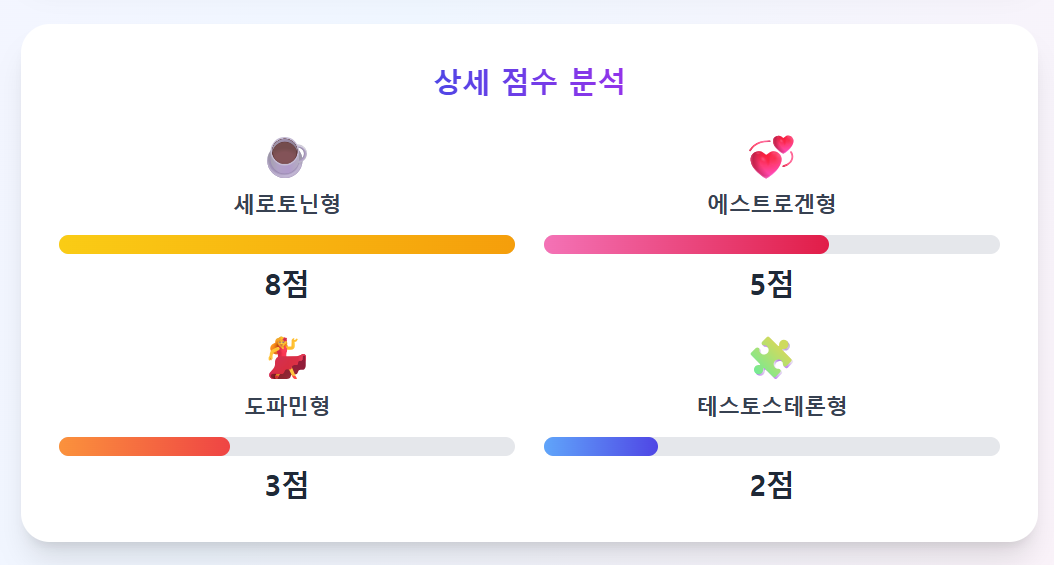The height and width of the screenshot is (565, 1054).
Task: Click the 3점 score text
Action: (287, 486)
